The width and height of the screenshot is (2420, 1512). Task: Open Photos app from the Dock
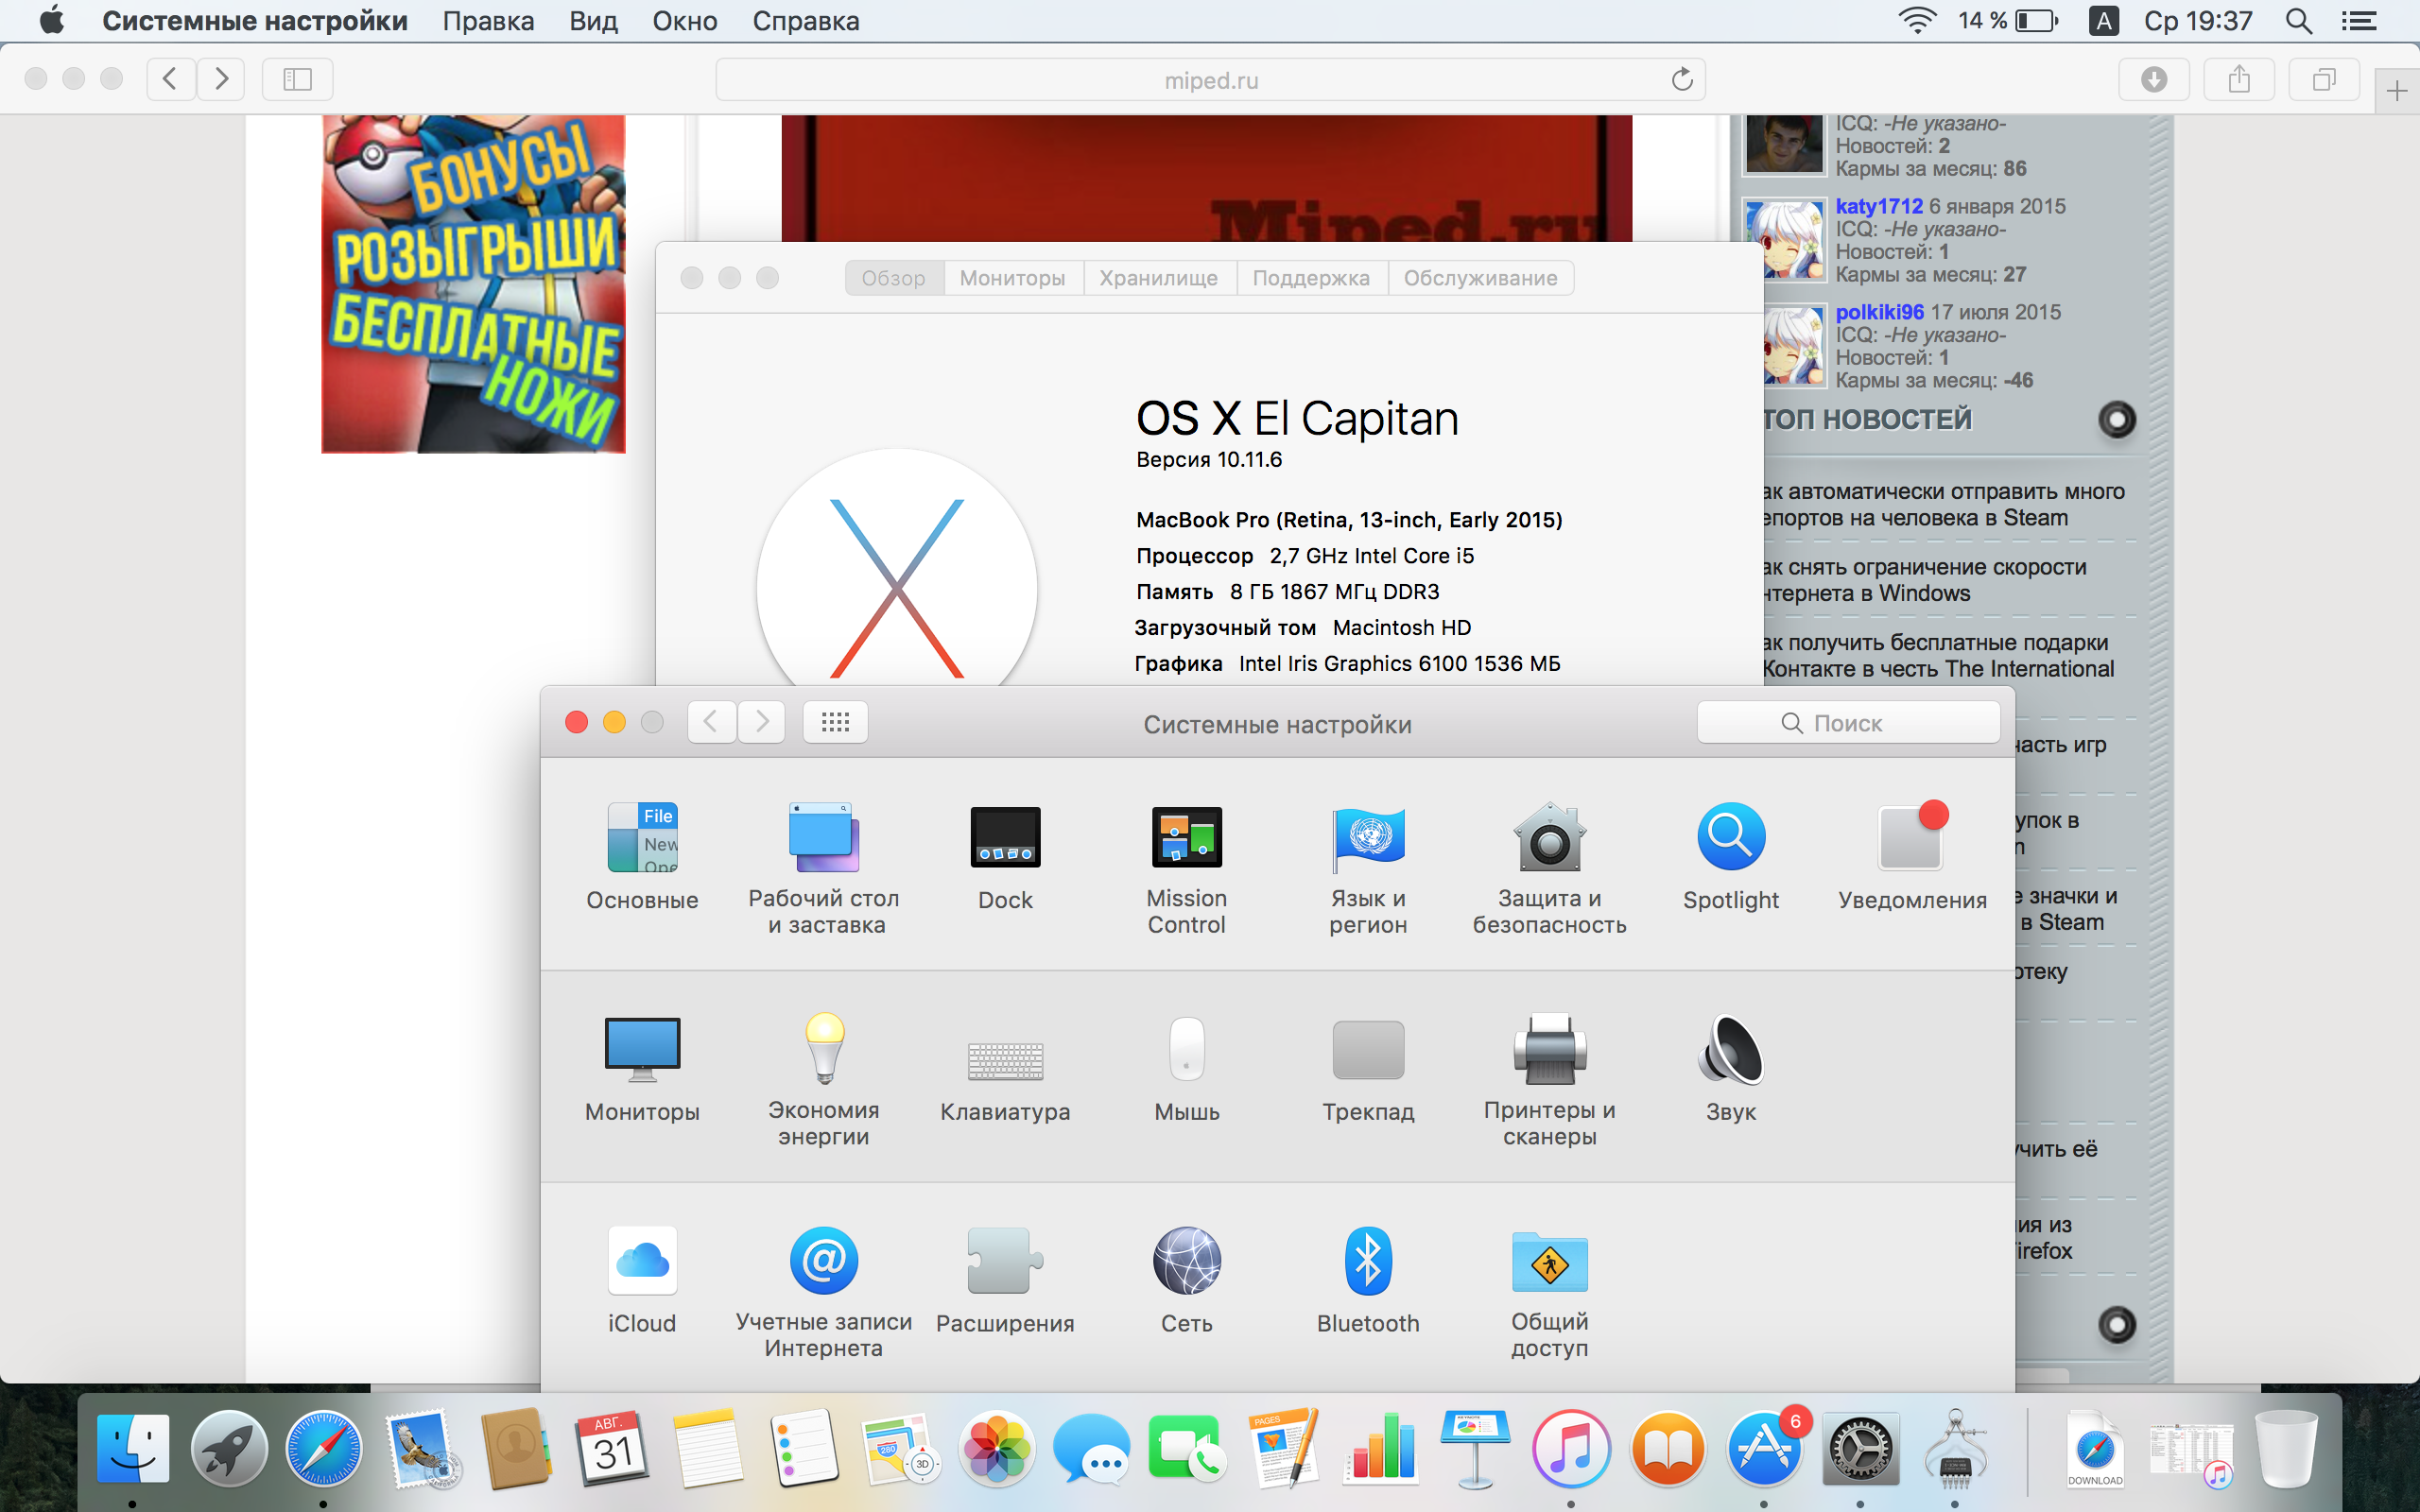click(996, 1448)
